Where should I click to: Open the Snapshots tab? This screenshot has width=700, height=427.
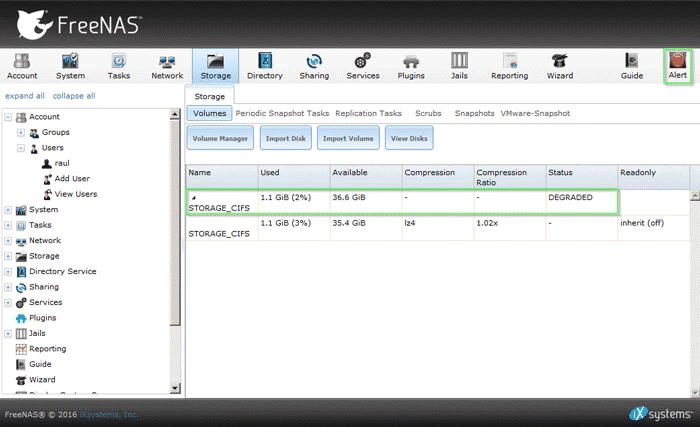474,113
